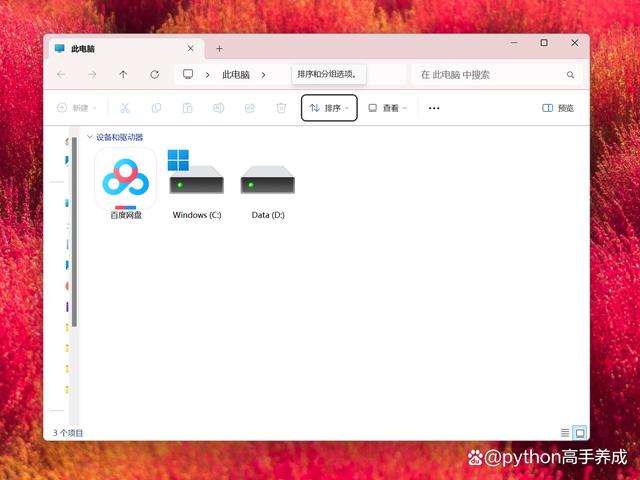The image size is (640, 480).
Task: Expand the chevron after 此电脑 breadcrumb
Action: pyautogui.click(x=263, y=75)
